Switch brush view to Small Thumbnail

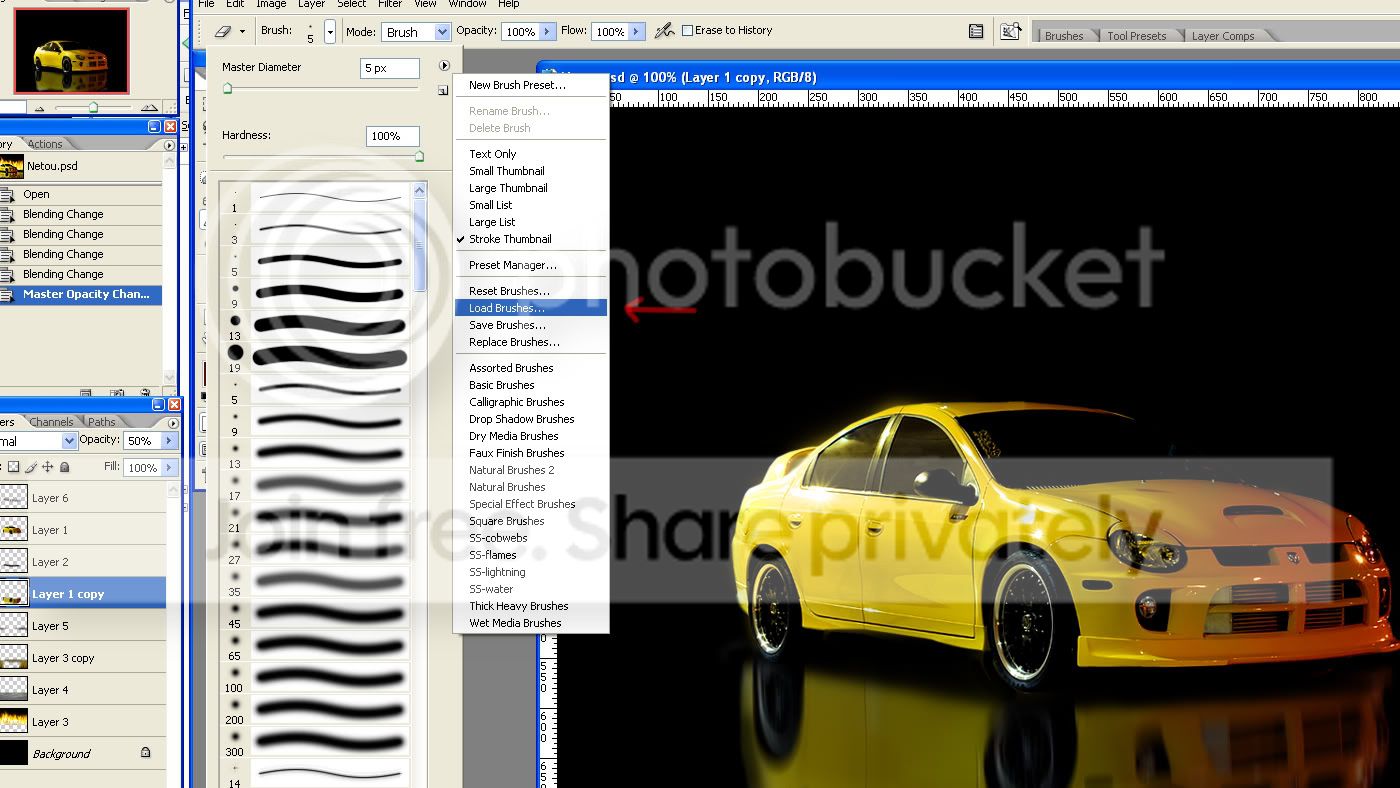[x=531, y=171]
